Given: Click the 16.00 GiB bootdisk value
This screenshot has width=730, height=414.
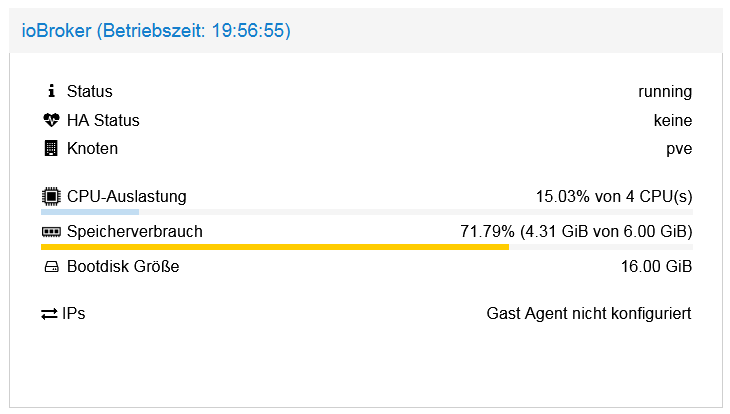Looking at the screenshot, I should [657, 268].
